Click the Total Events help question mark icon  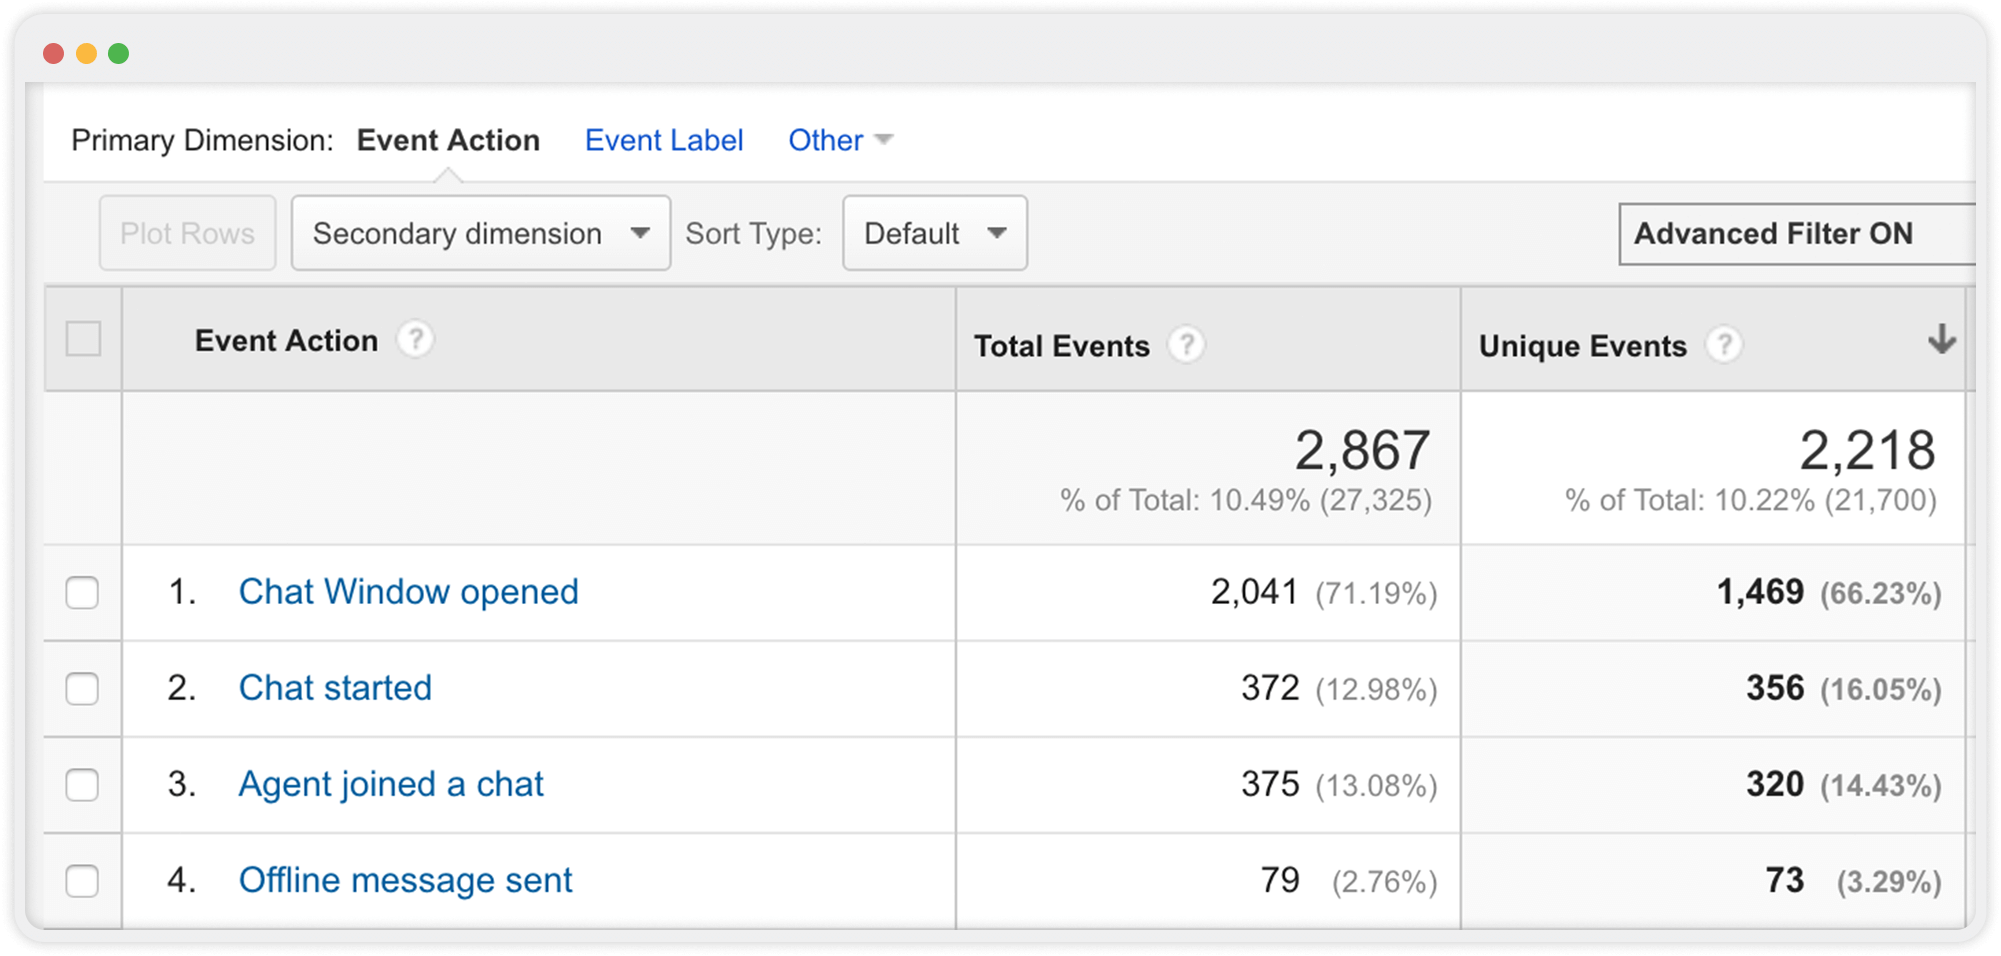[x=1186, y=345]
